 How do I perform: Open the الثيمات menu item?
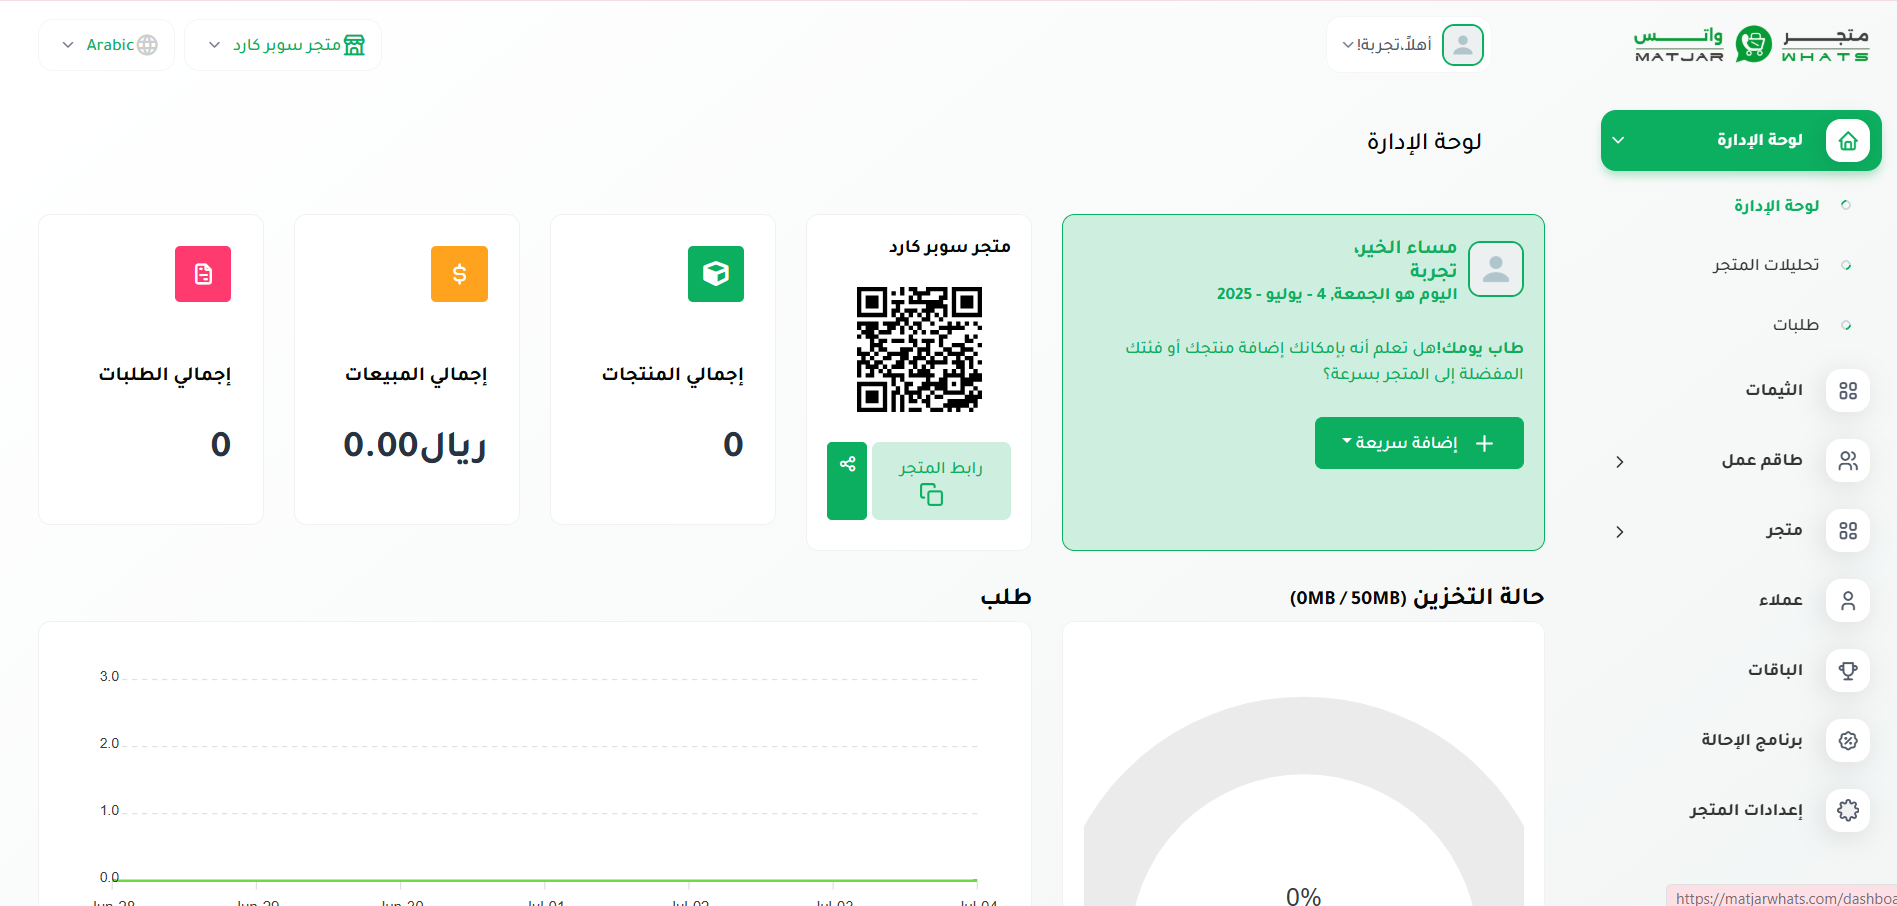pos(1774,390)
